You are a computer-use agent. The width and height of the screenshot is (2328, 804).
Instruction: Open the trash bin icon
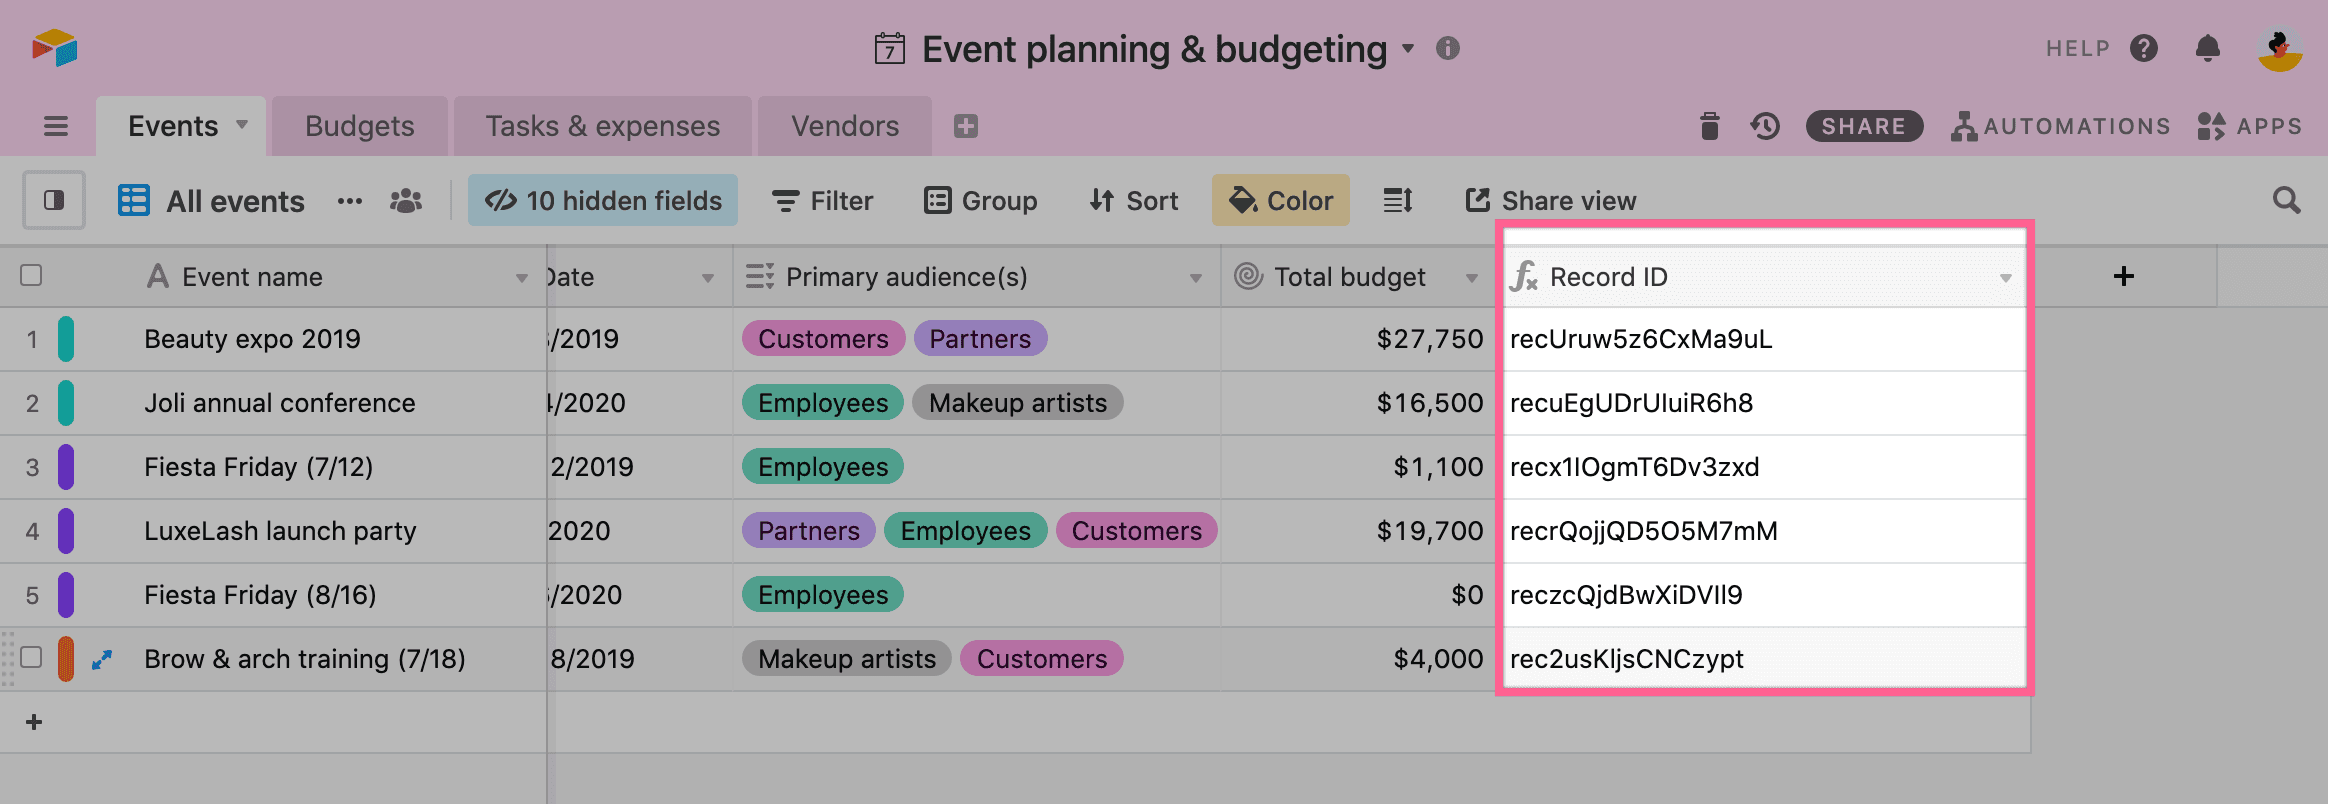click(1709, 127)
